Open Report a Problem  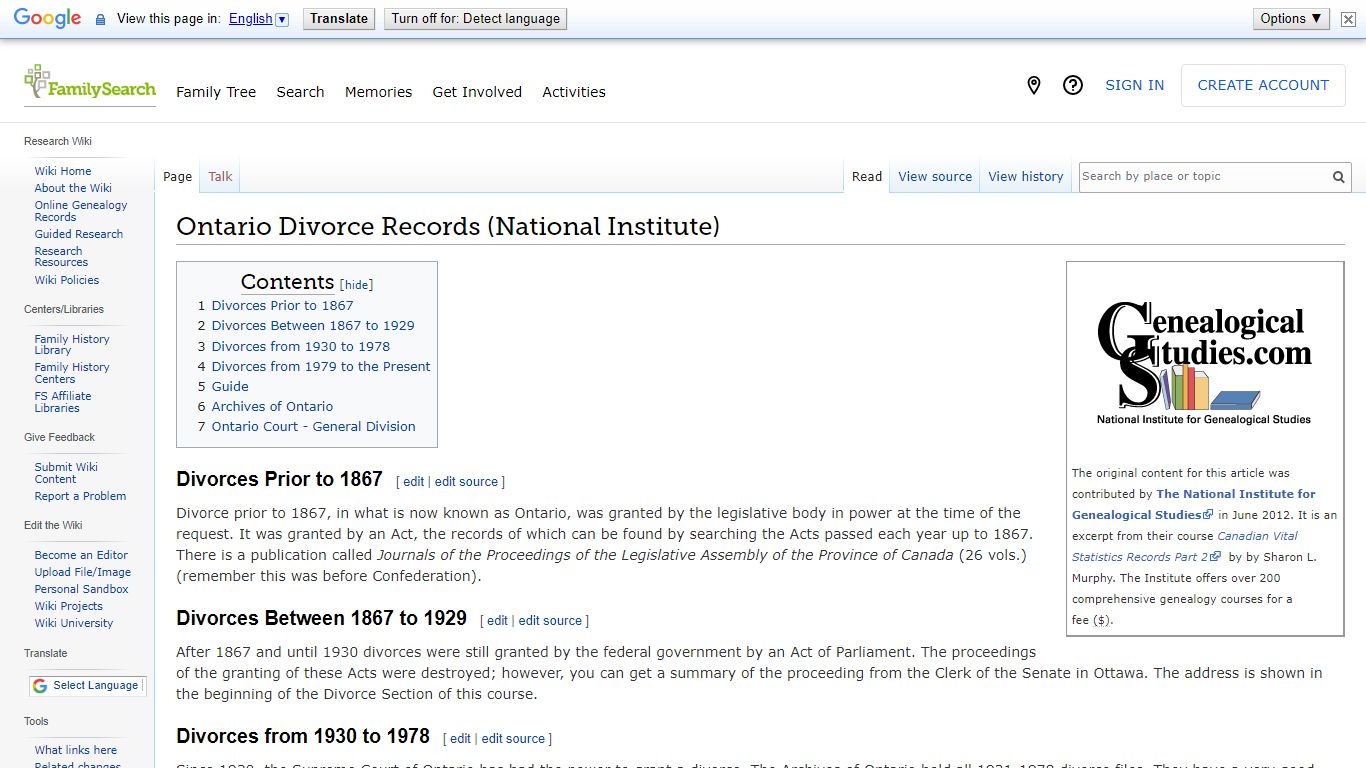coord(80,496)
